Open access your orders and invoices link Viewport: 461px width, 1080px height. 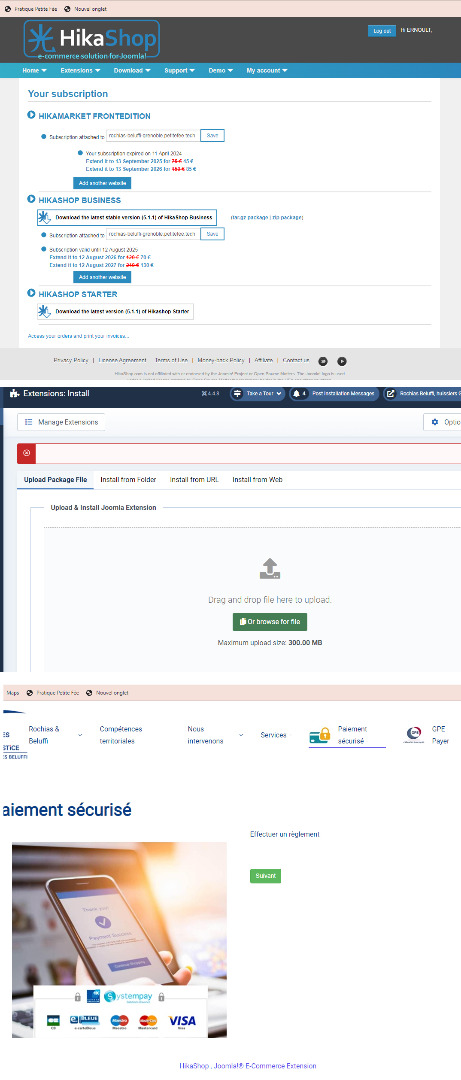click(78, 336)
